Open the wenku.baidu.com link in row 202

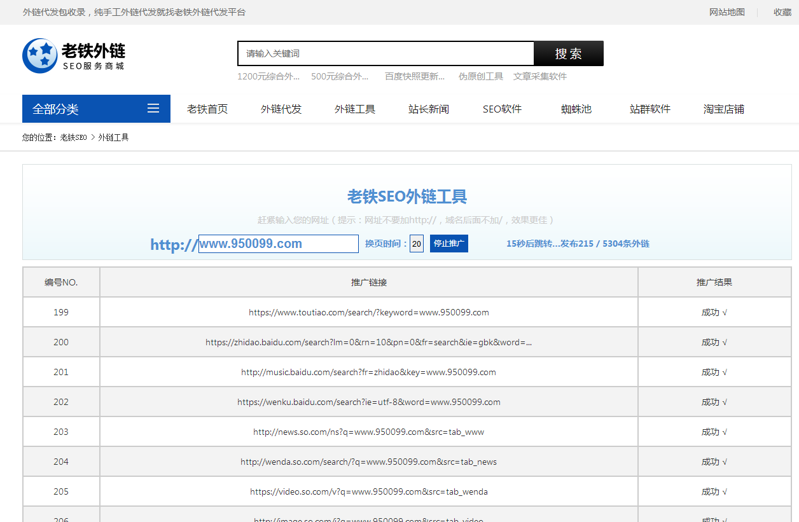369,402
